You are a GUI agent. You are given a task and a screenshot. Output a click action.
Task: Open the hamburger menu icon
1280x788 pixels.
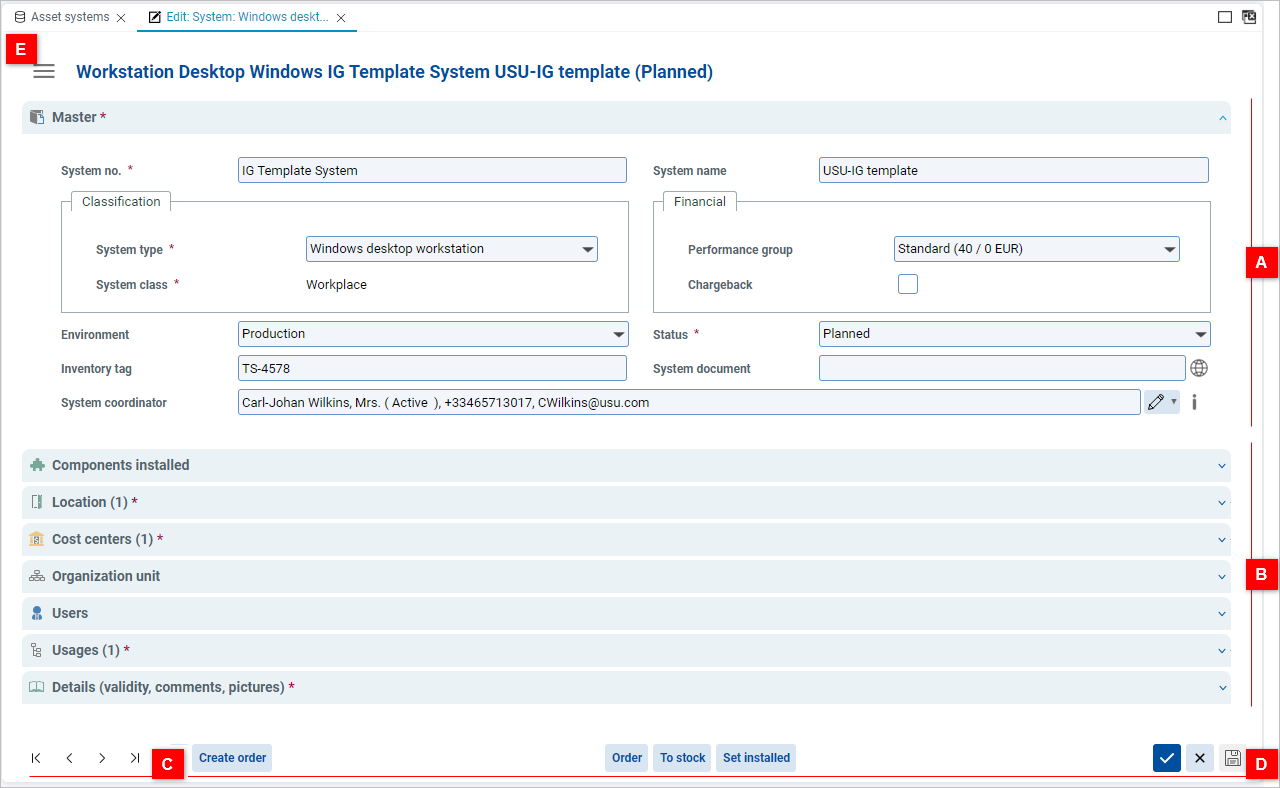point(44,72)
